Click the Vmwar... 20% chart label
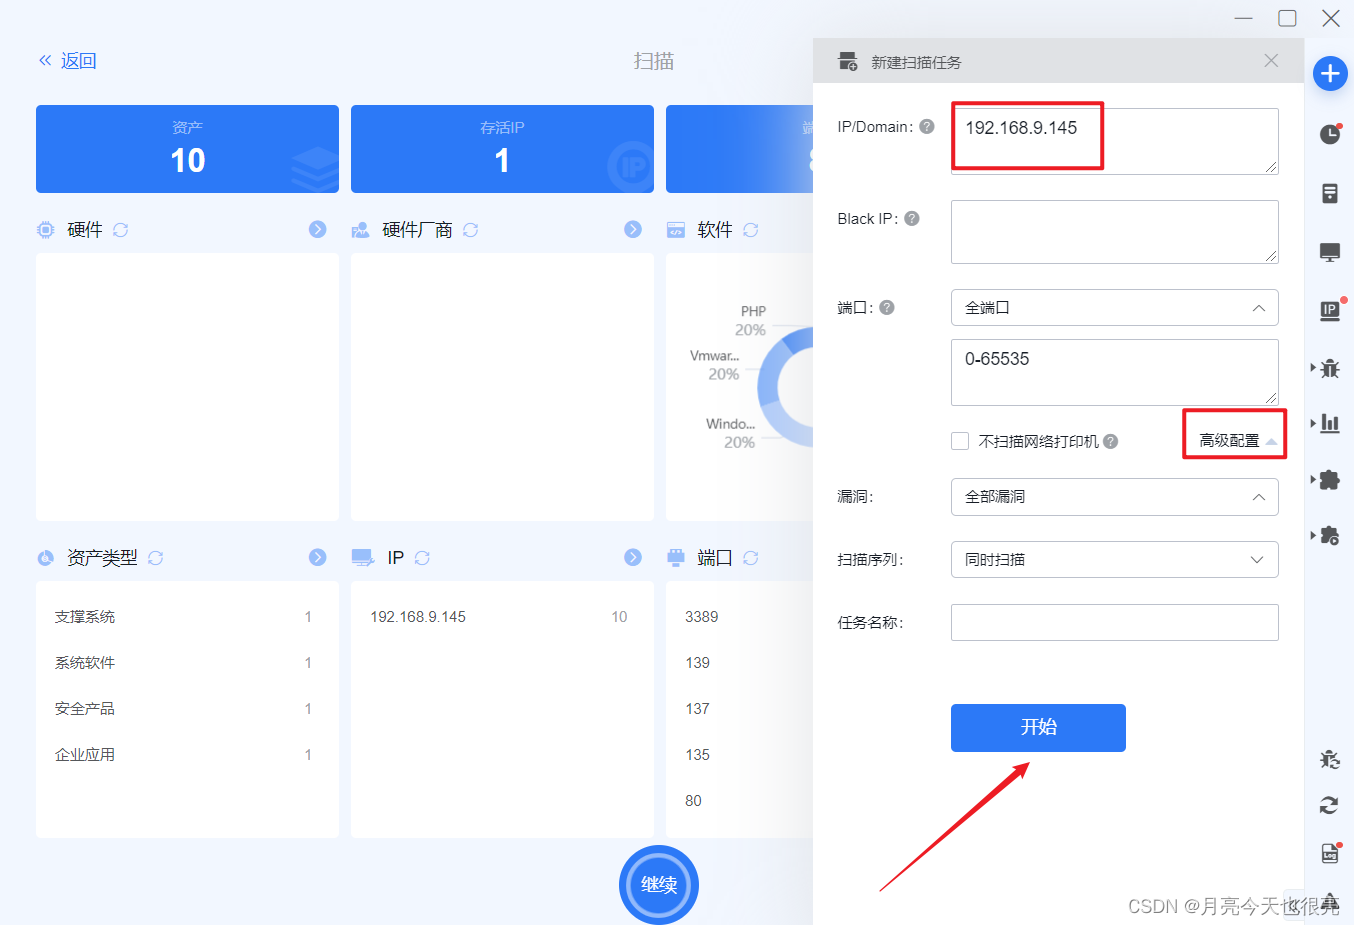1354x925 pixels. [x=715, y=365]
